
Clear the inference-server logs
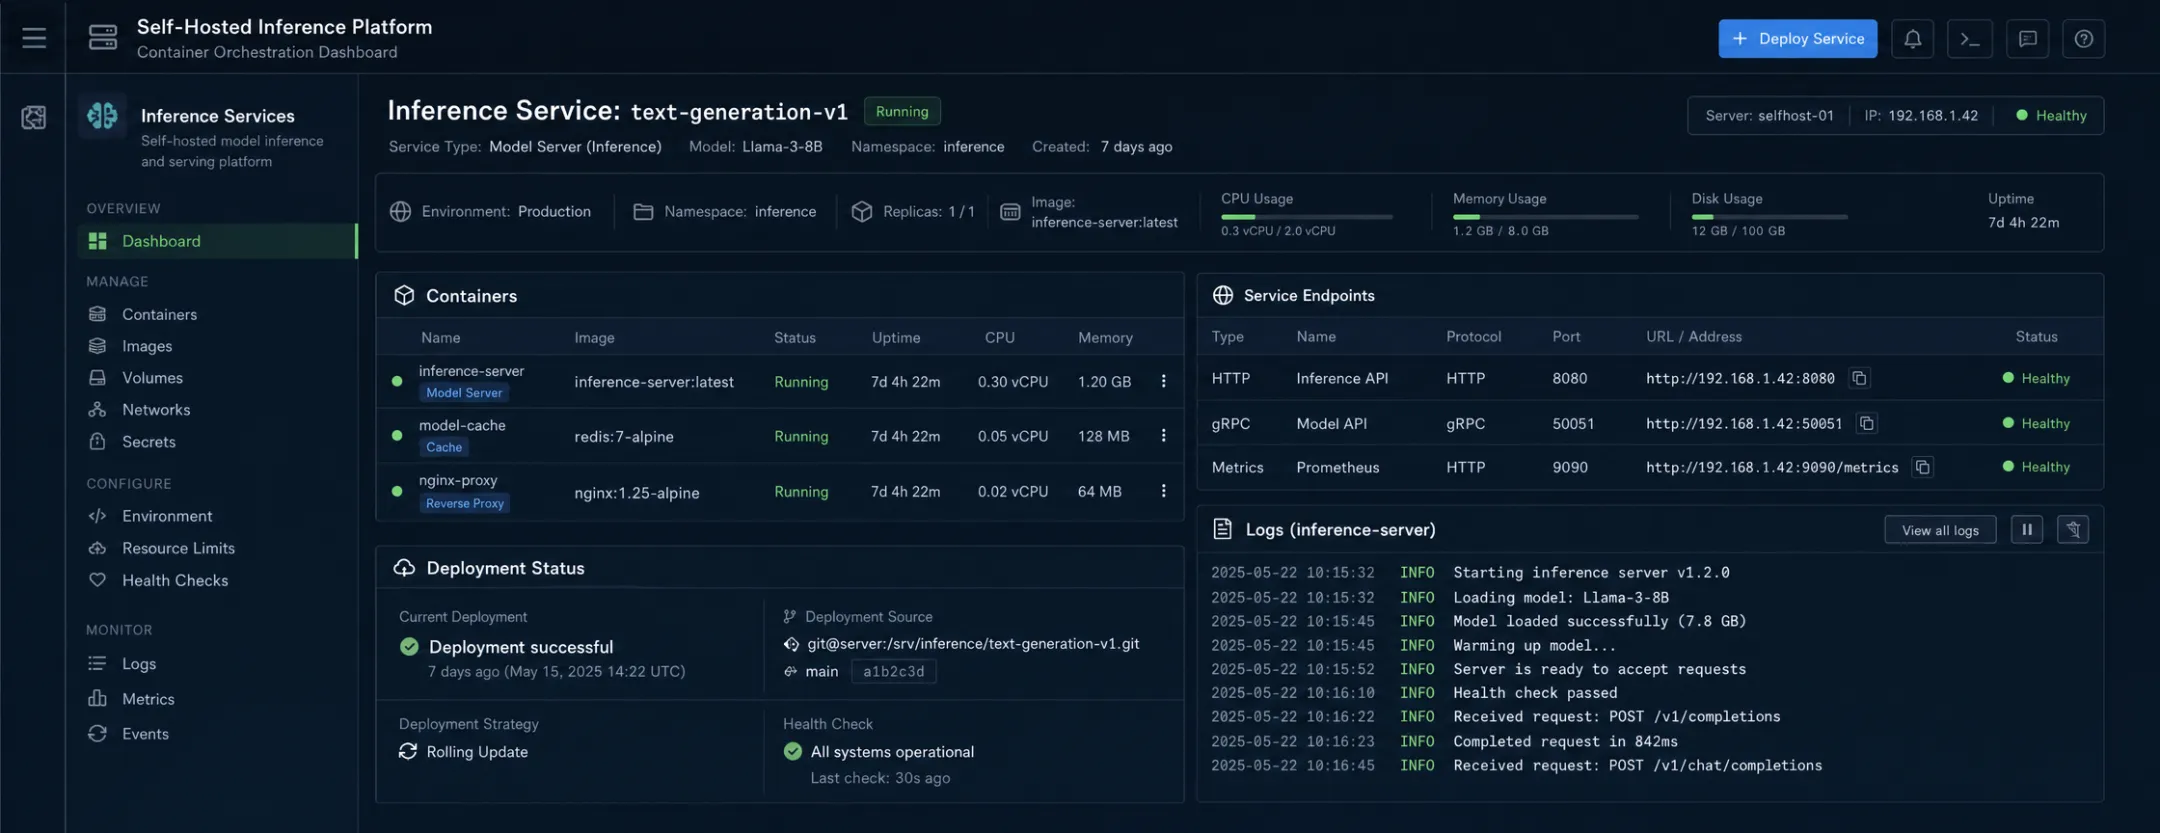coord(2073,529)
